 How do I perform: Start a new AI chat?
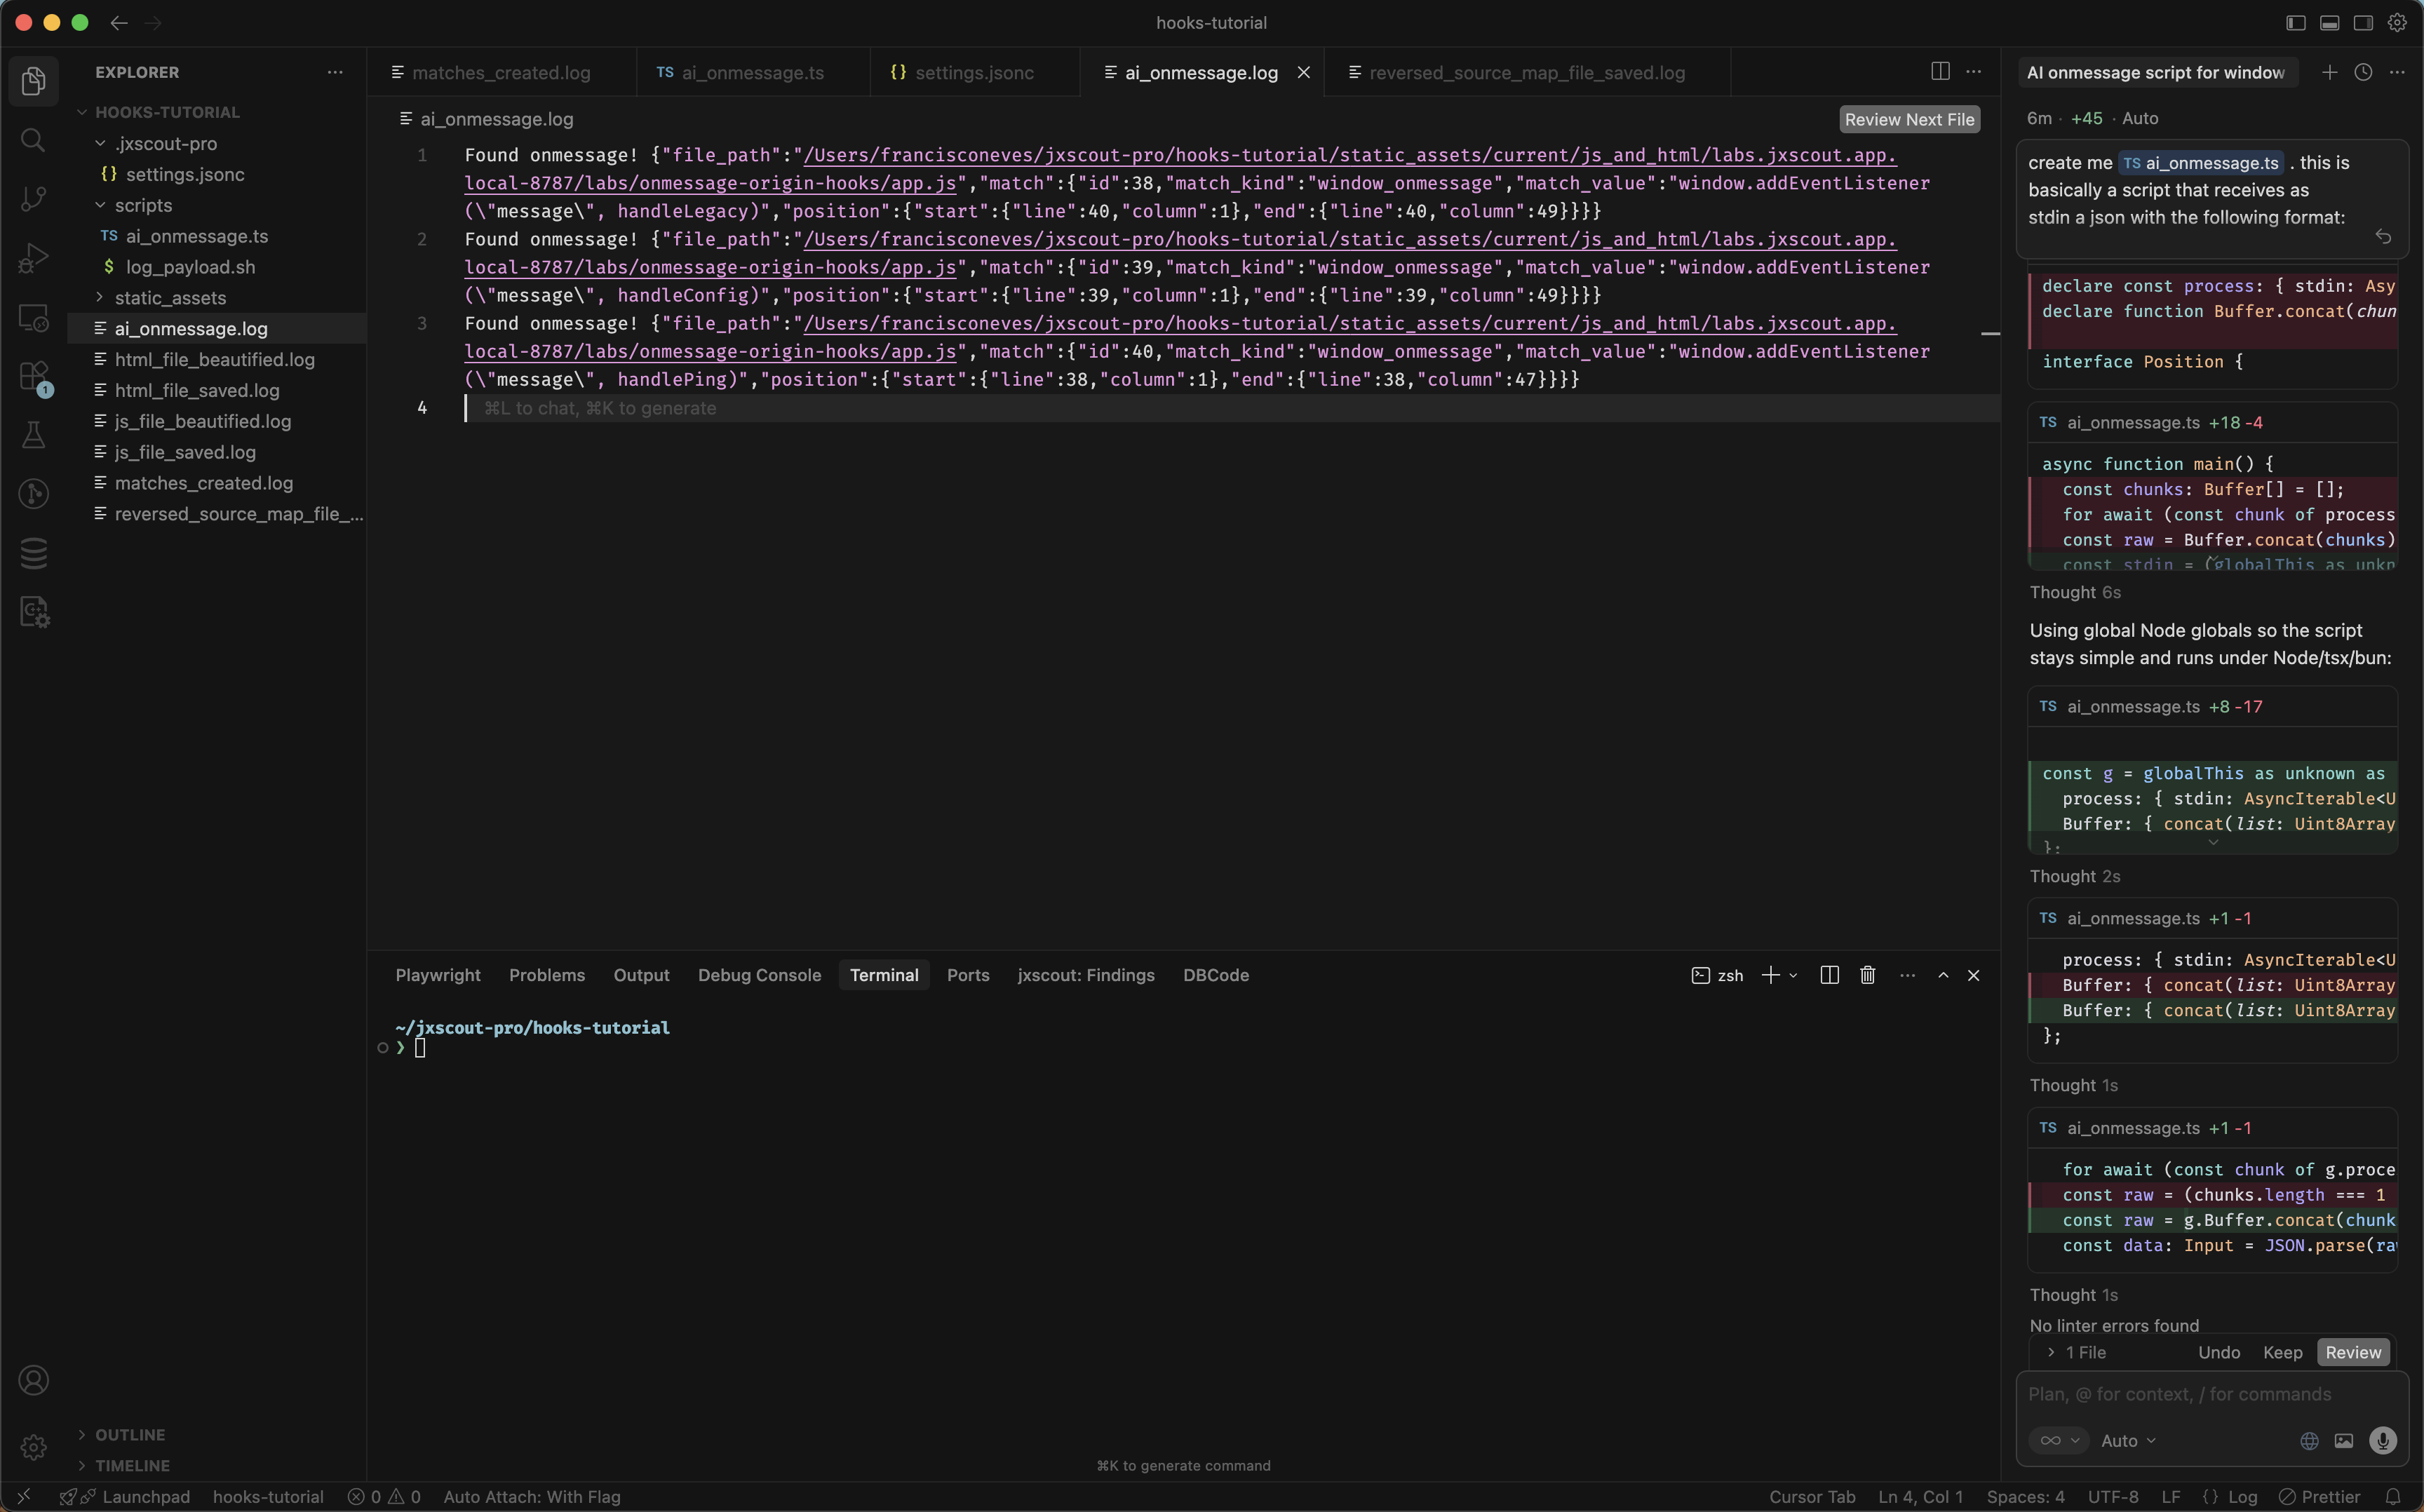tap(2329, 72)
